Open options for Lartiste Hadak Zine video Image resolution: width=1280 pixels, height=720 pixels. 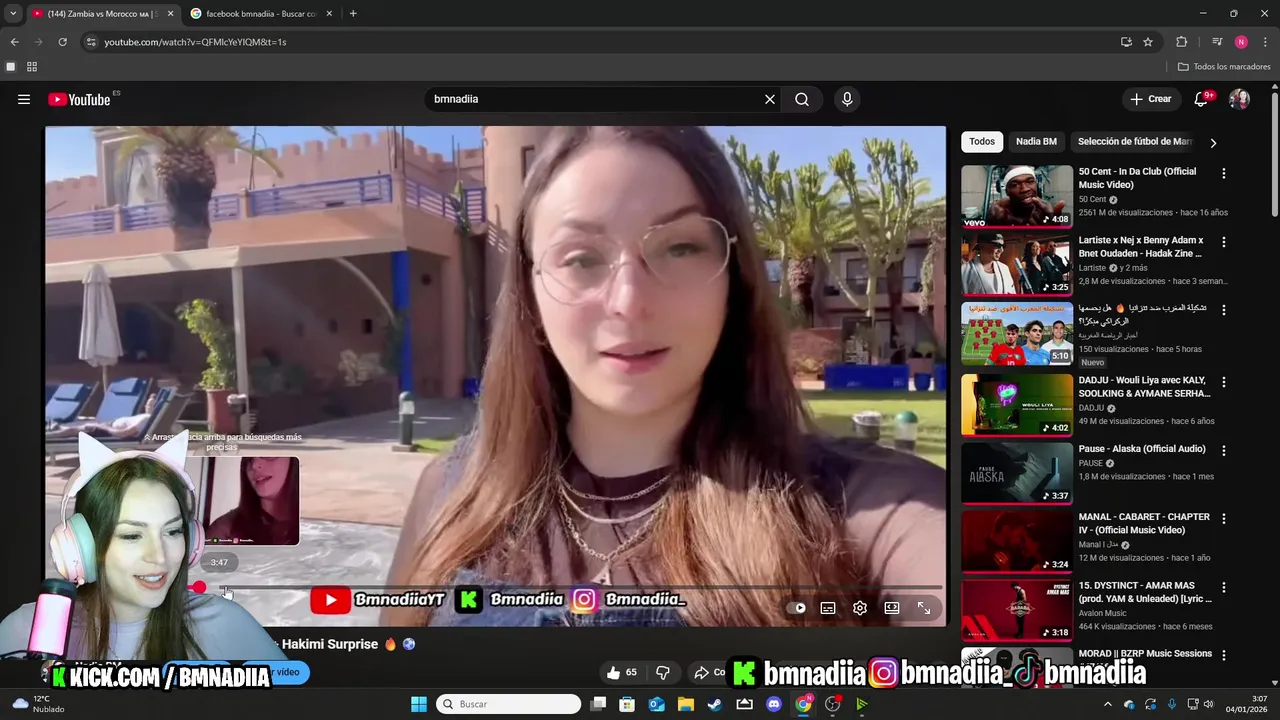pos(1223,242)
